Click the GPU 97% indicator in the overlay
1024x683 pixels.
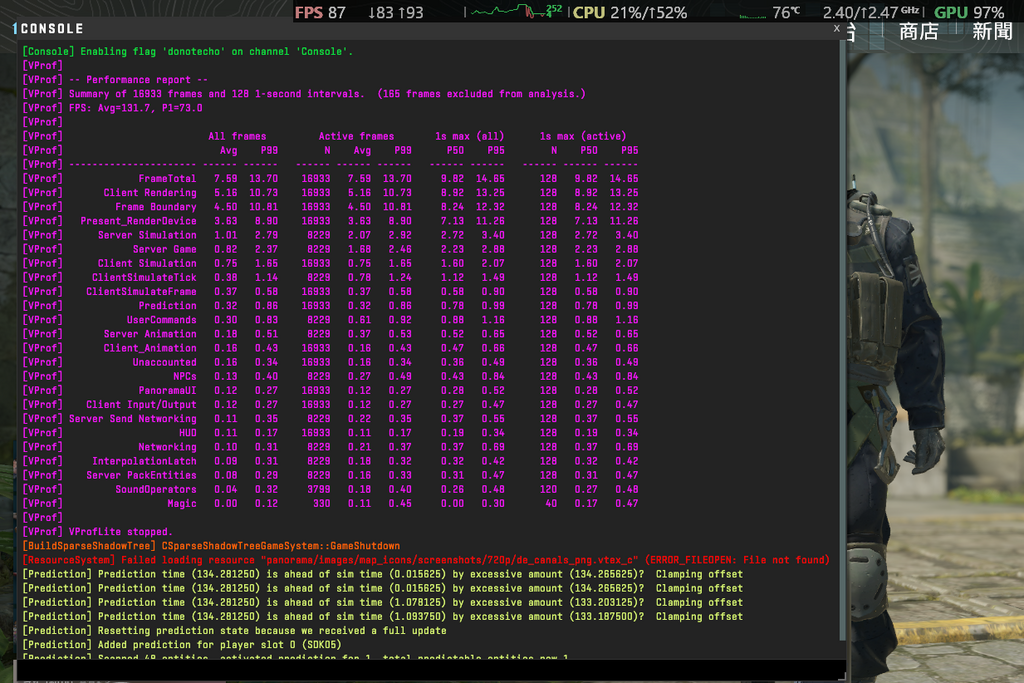pyautogui.click(x=970, y=11)
